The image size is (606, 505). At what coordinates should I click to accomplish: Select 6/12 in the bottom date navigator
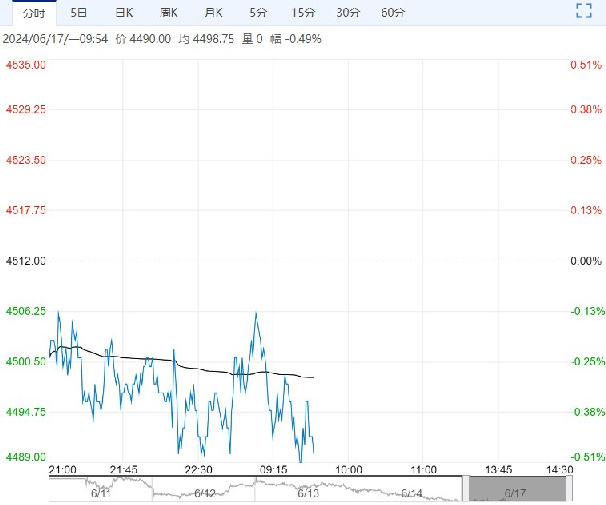click(204, 491)
